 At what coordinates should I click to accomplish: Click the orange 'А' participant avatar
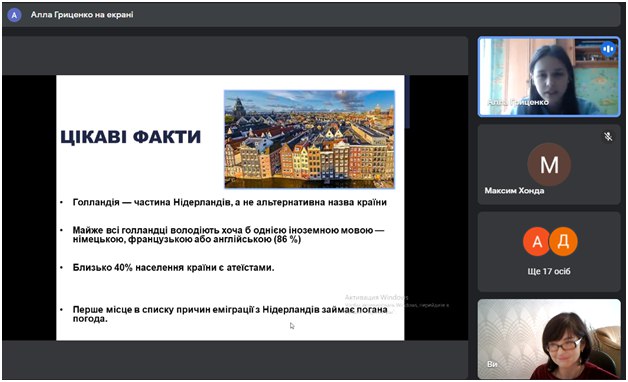pos(537,241)
